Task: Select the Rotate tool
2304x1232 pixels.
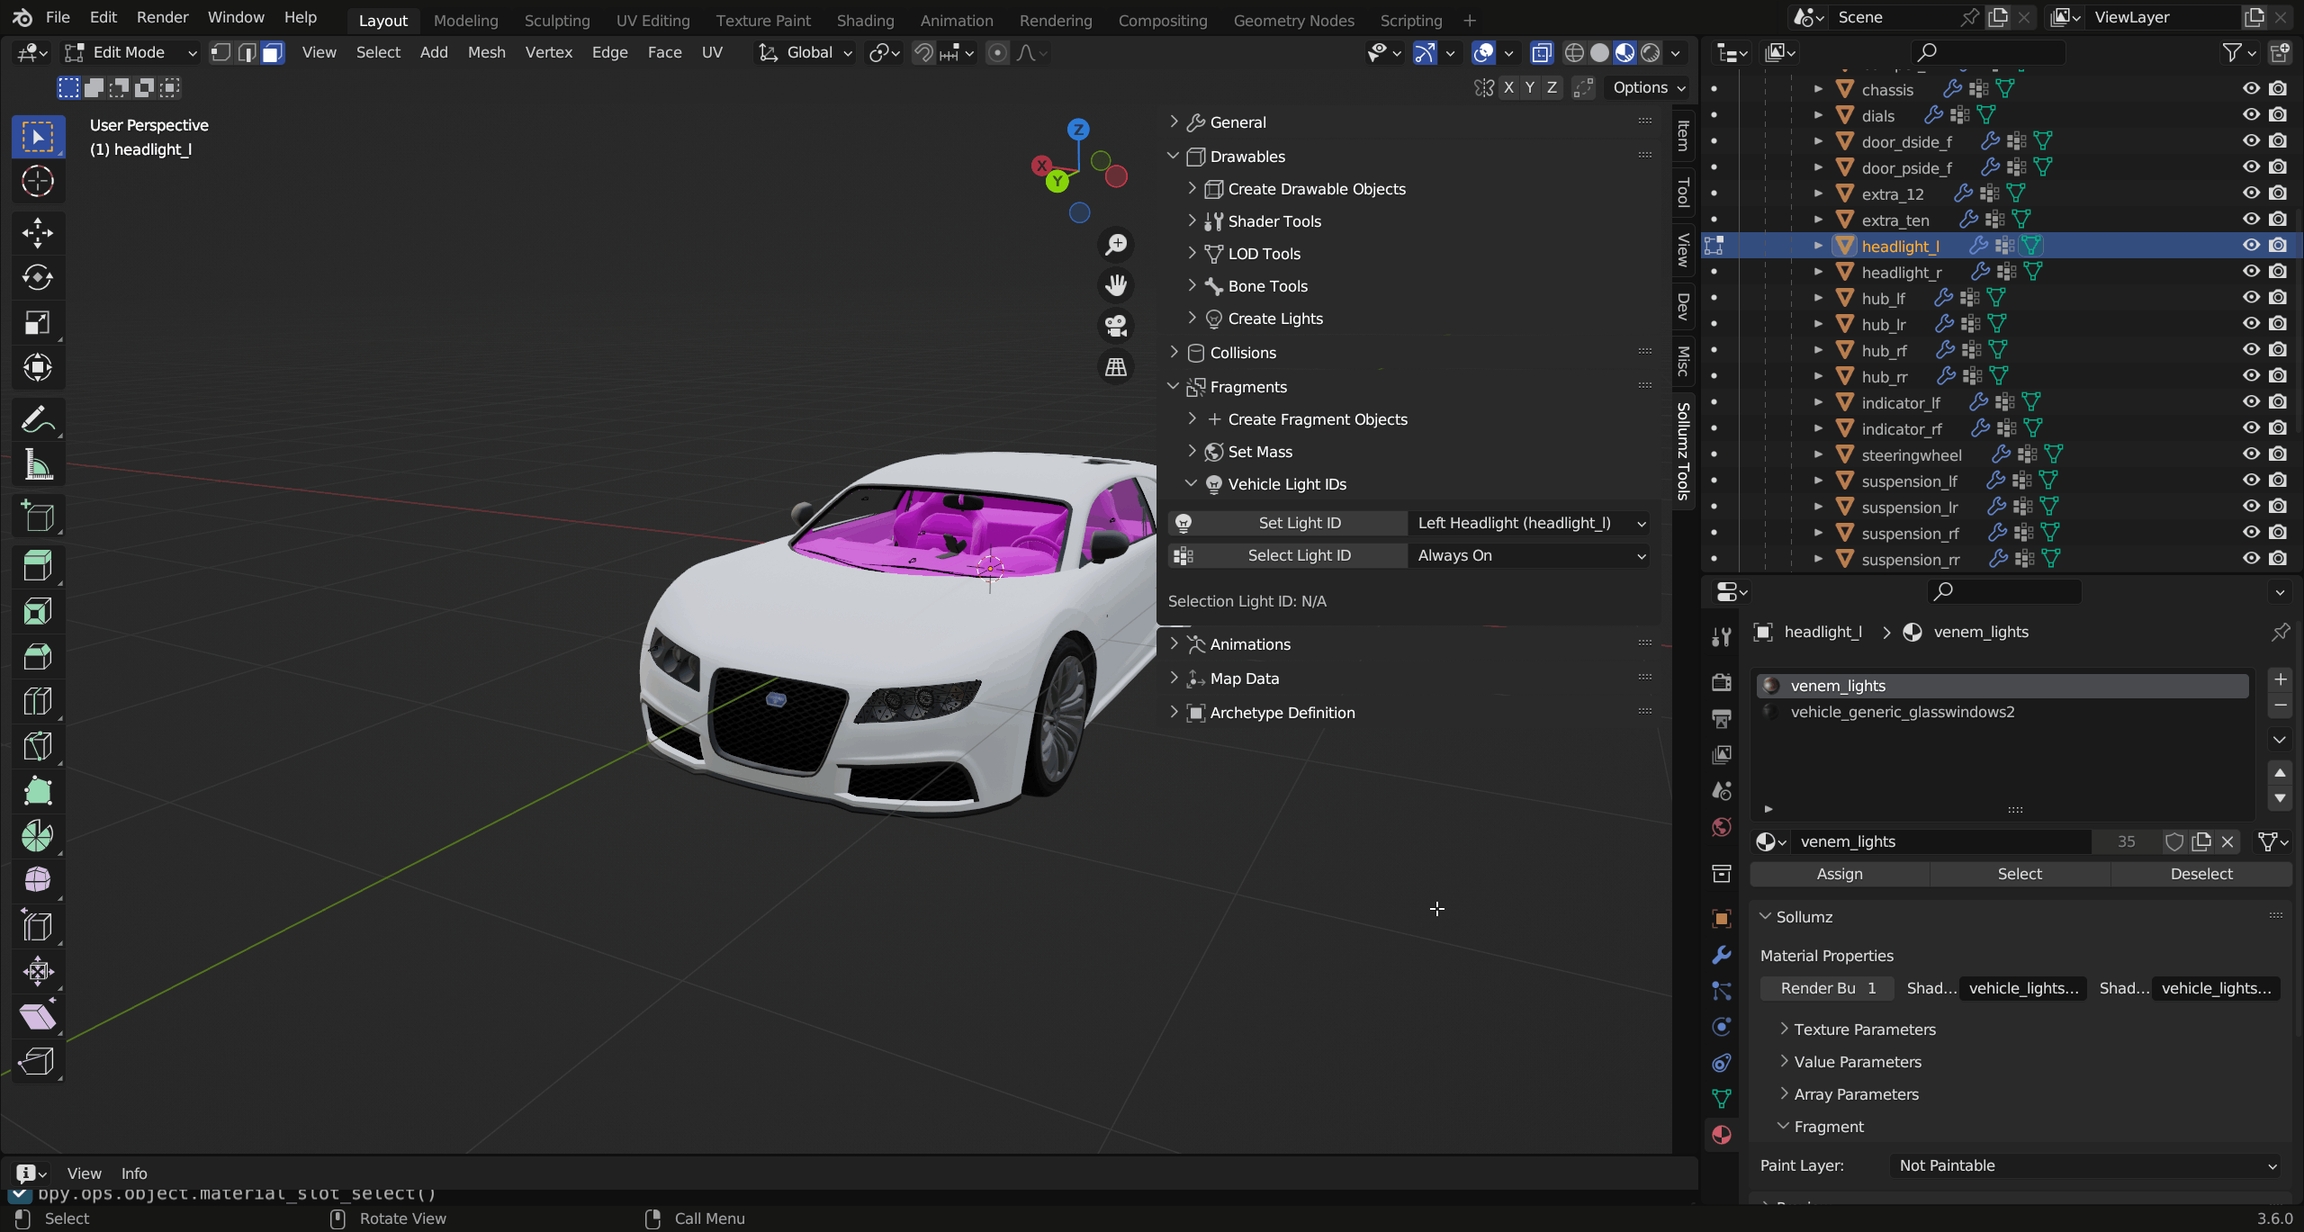Action: (37, 277)
